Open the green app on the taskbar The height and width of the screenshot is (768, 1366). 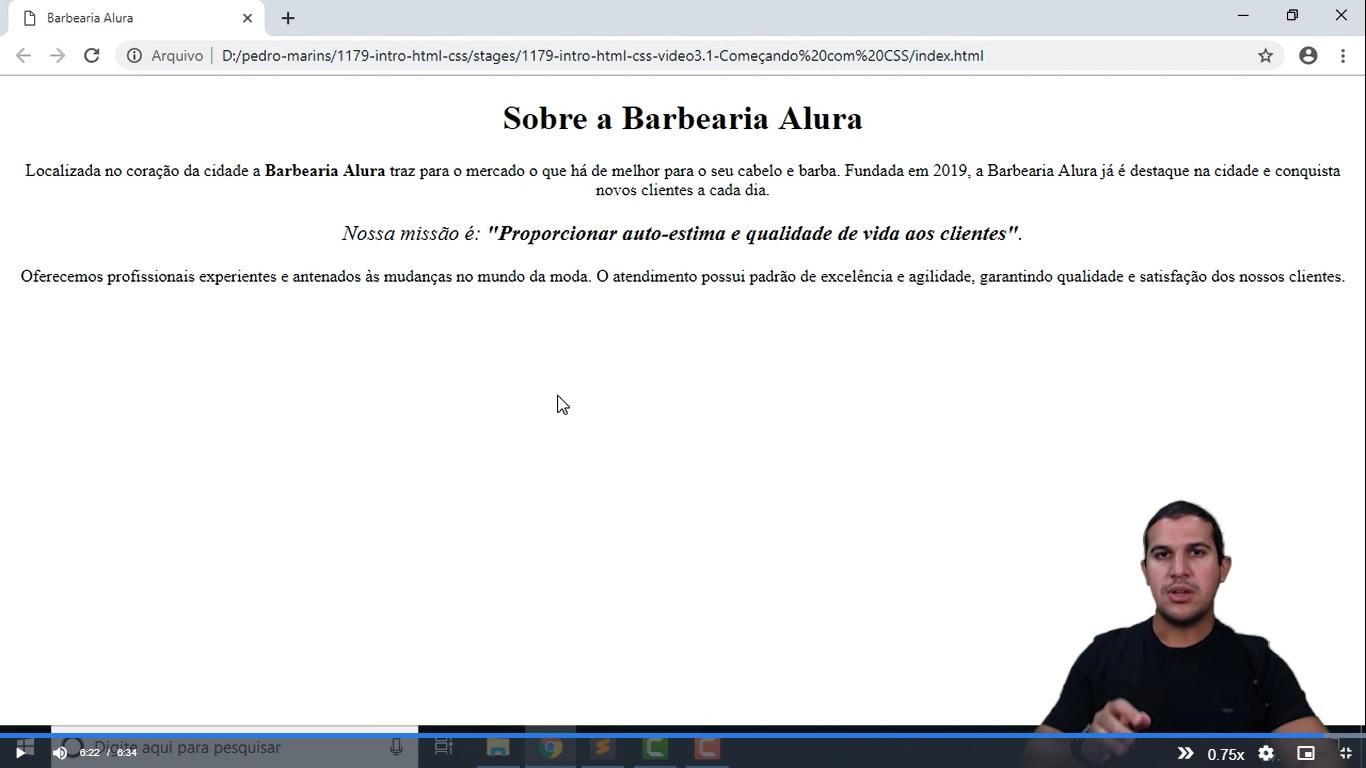[655, 747]
